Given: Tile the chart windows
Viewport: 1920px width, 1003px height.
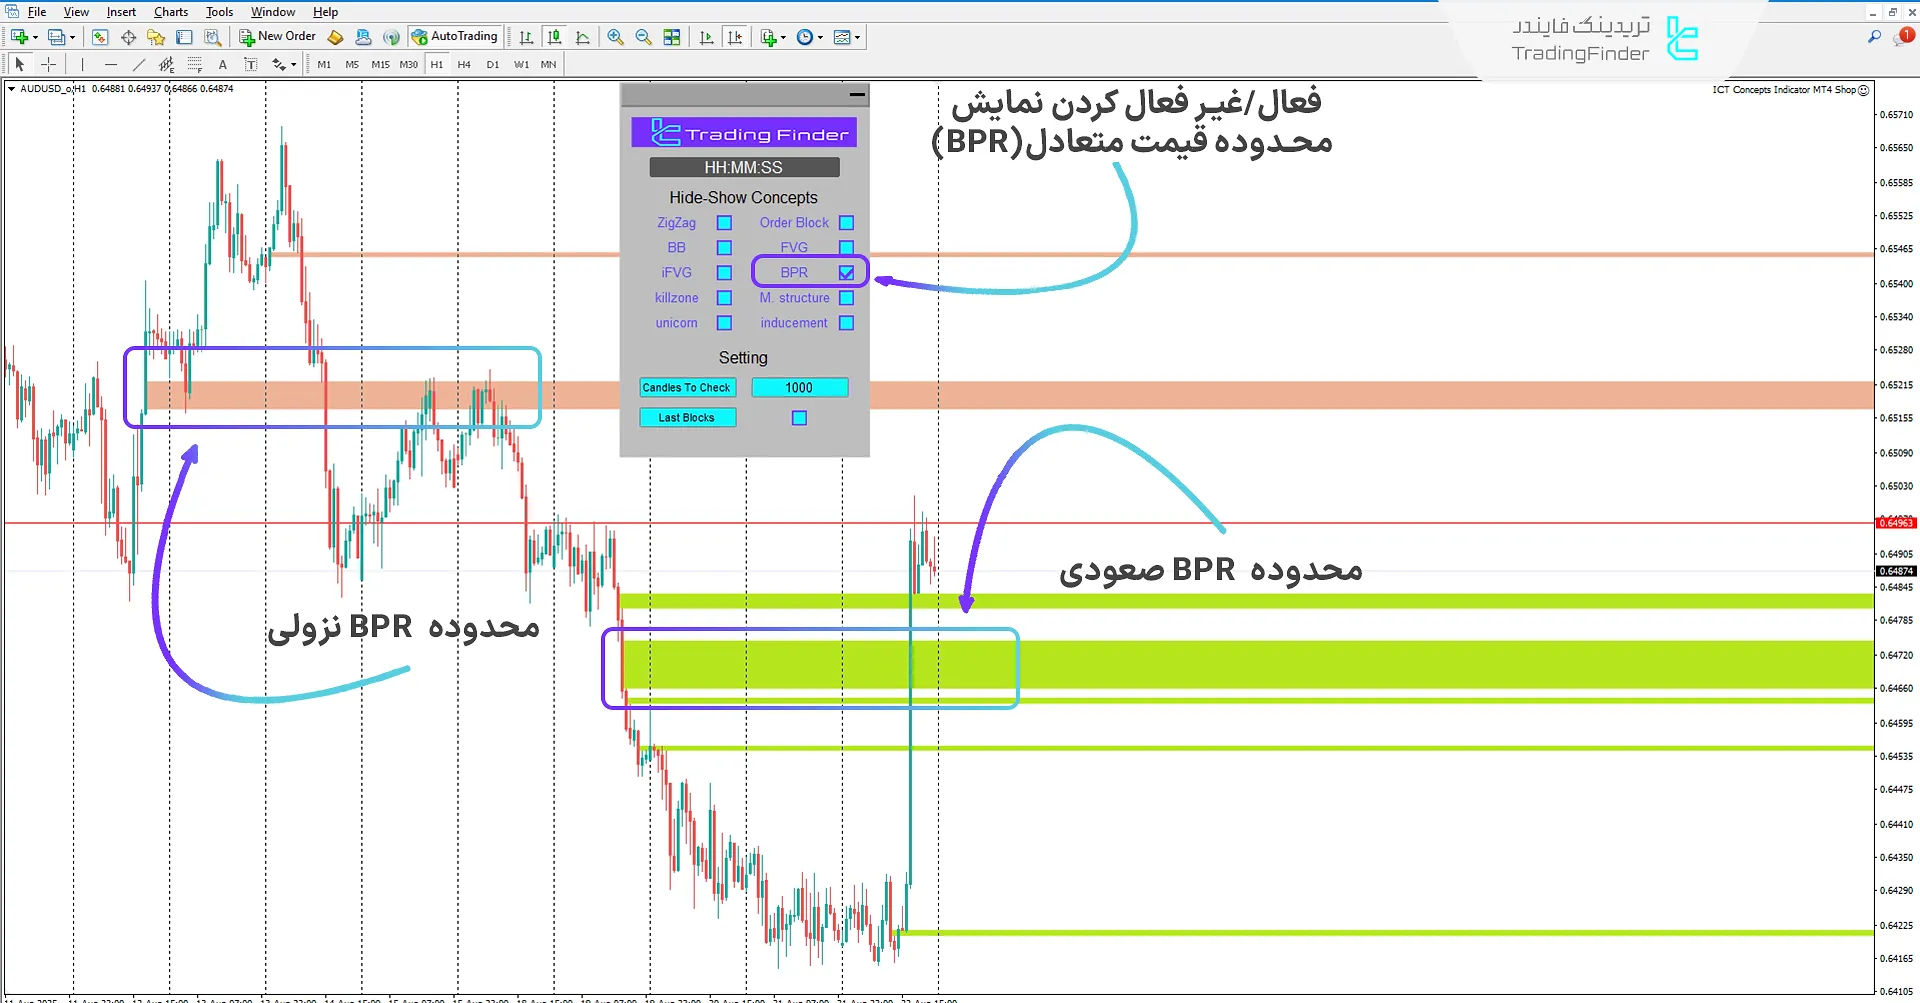Looking at the screenshot, I should tap(672, 37).
